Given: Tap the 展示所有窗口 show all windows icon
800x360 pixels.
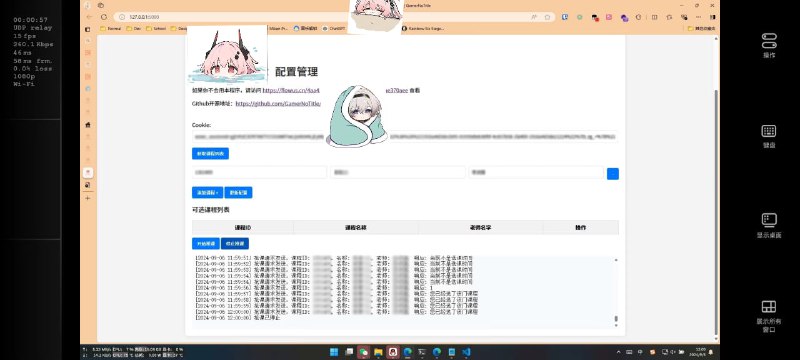Looking at the screenshot, I should coord(769,316).
